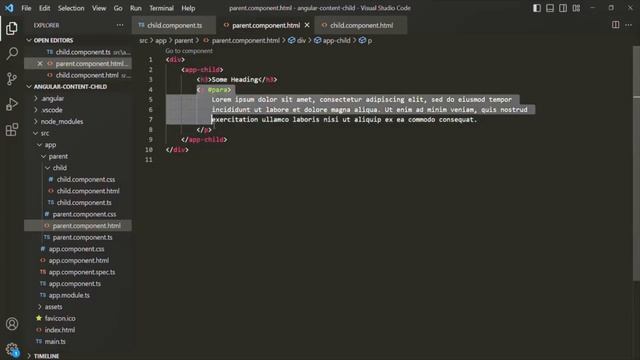Expand the .vscode folder
640x360 pixels.
52,110
